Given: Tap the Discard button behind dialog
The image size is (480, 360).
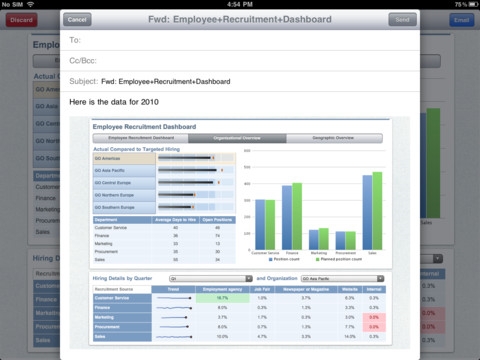Looking at the screenshot, I should (22, 20).
